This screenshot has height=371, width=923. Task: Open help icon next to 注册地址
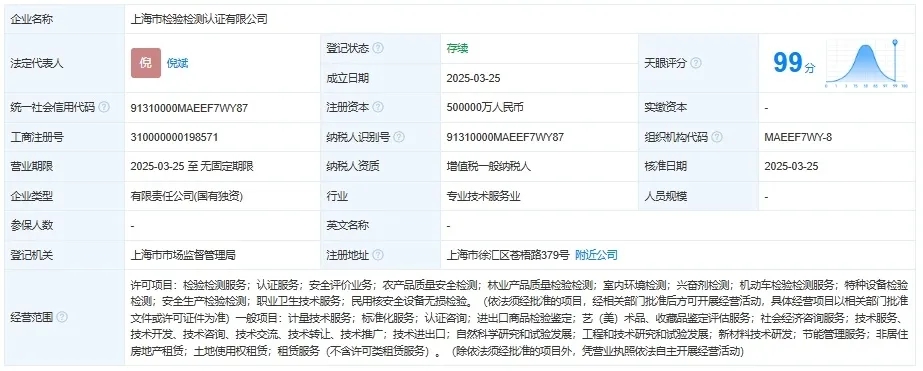[x=378, y=256]
